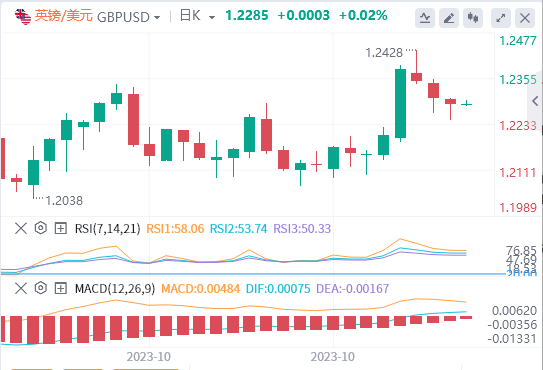Click current price 1.2285

(x=247, y=16)
